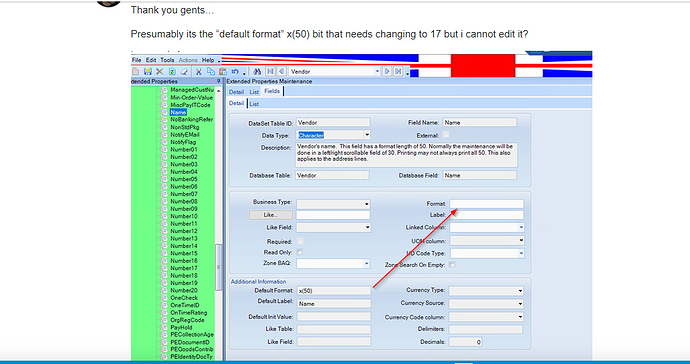690x364 pixels.
Task: Click the Delete (X) toolbar icon
Action: pos(160,71)
